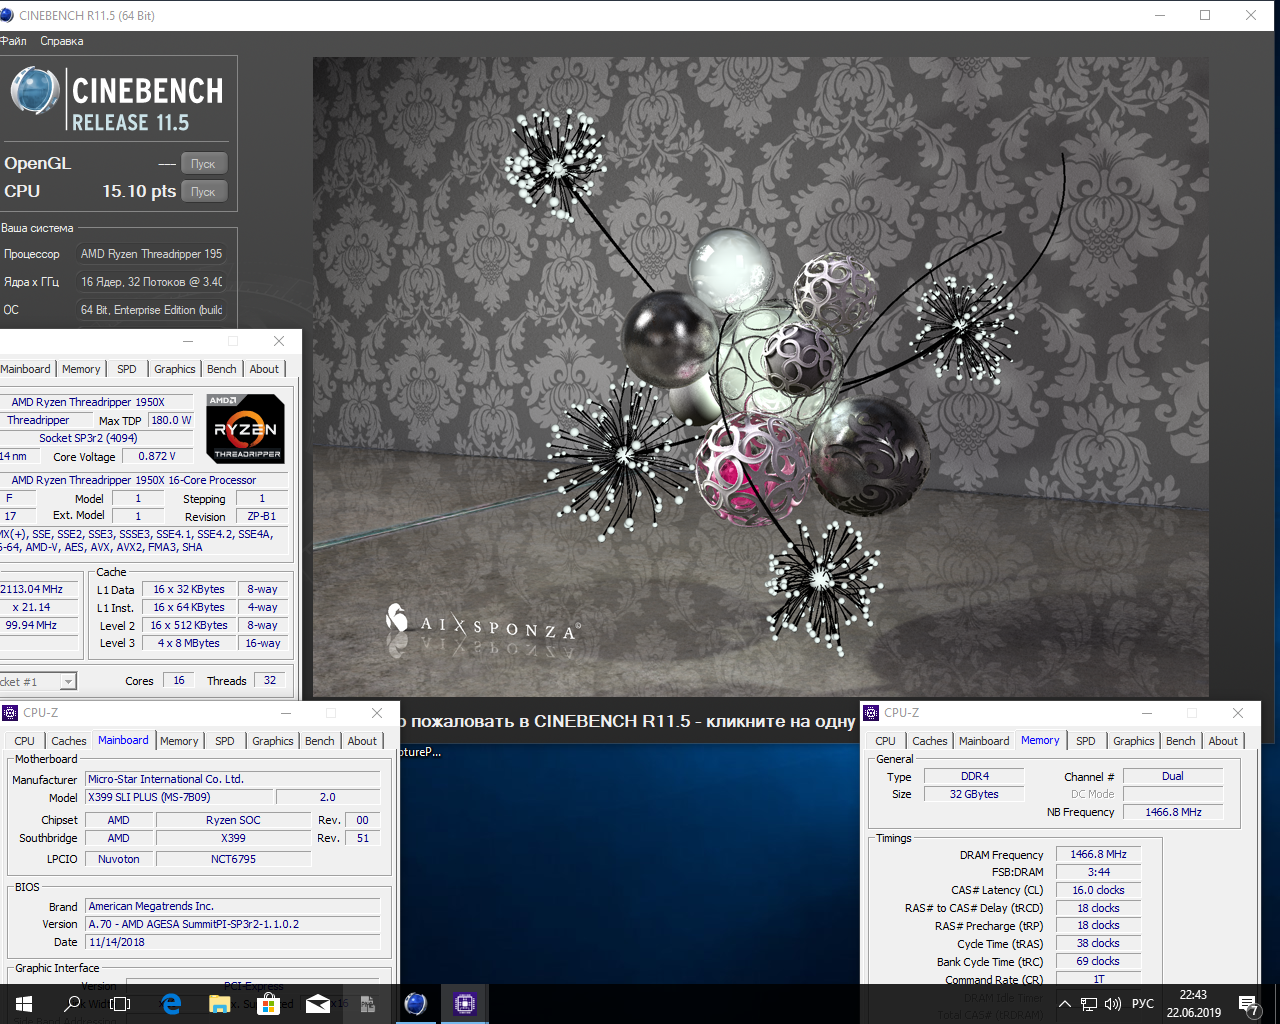Screen dimensions: 1280x1024
Task: Open the Справка menu
Action: (x=62, y=41)
